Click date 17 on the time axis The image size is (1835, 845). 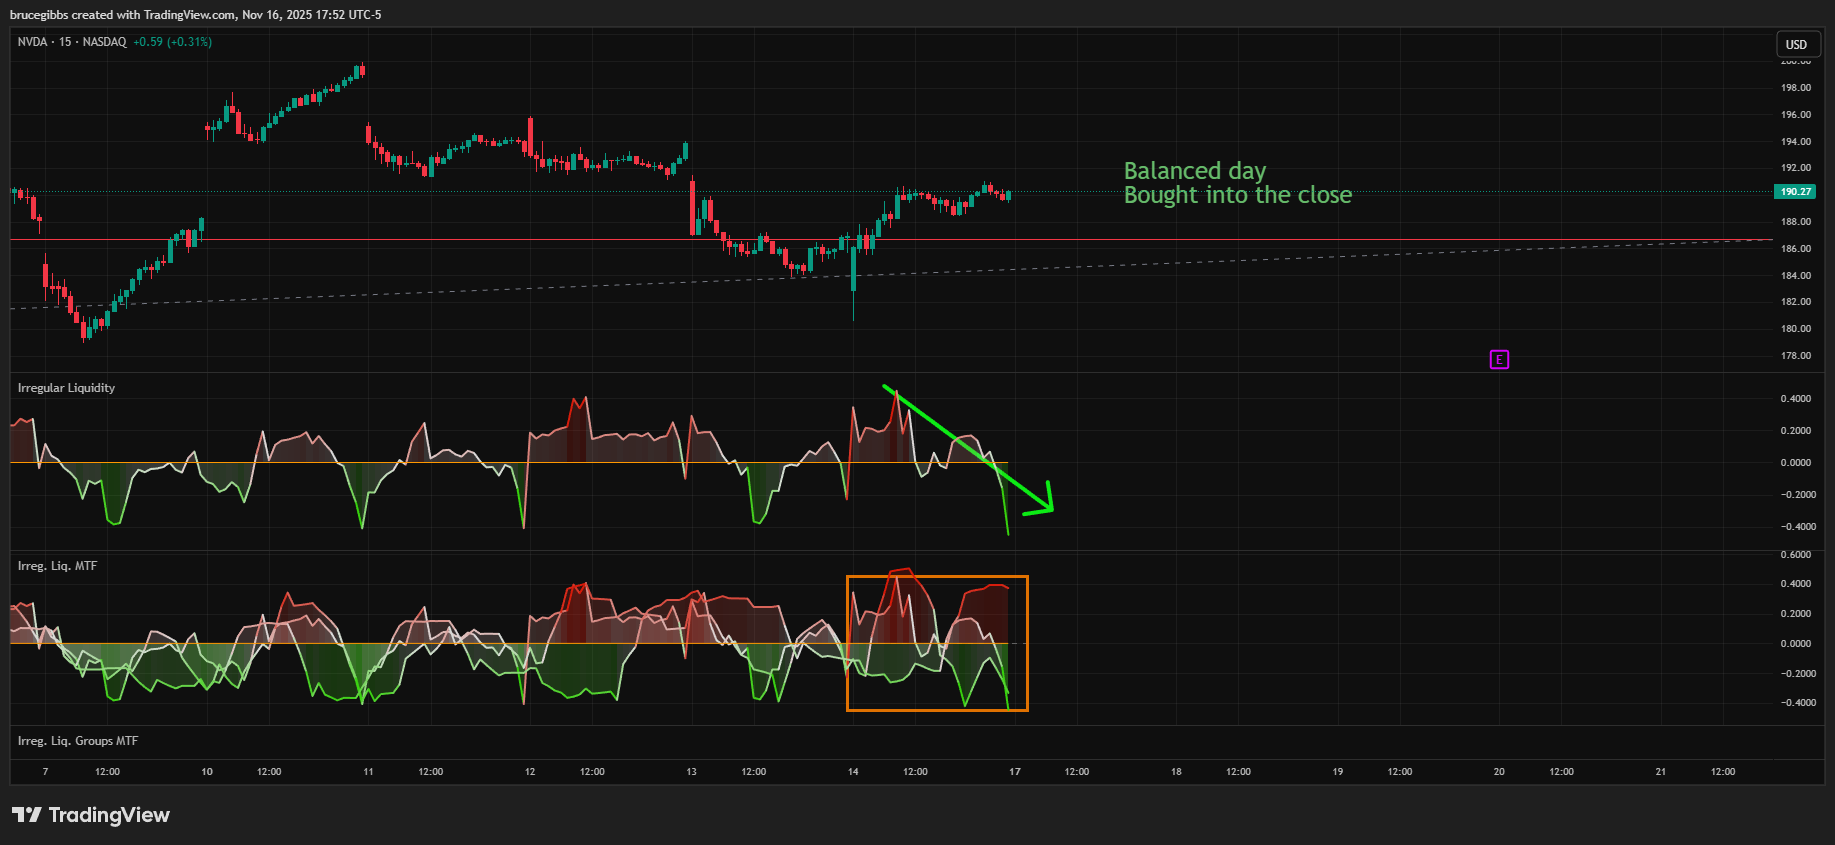(1015, 772)
